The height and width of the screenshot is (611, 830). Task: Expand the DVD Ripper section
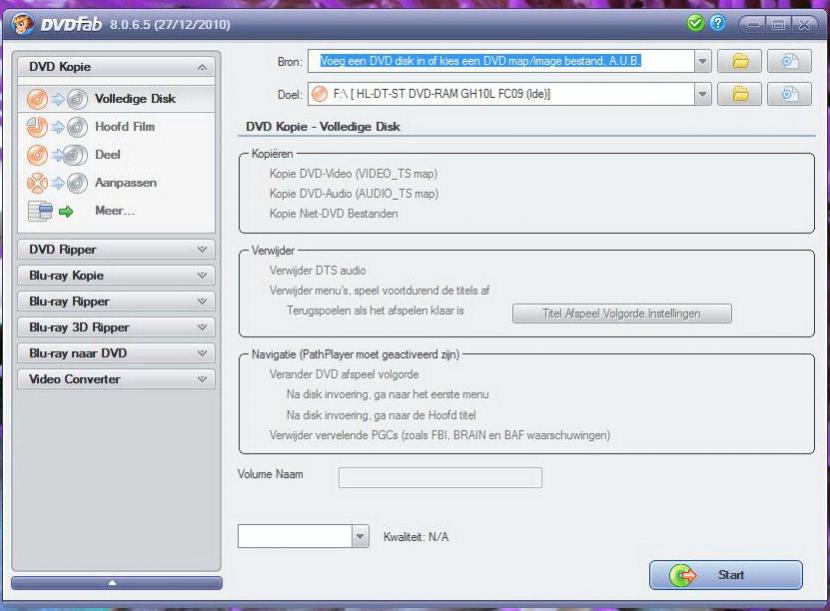pos(116,249)
